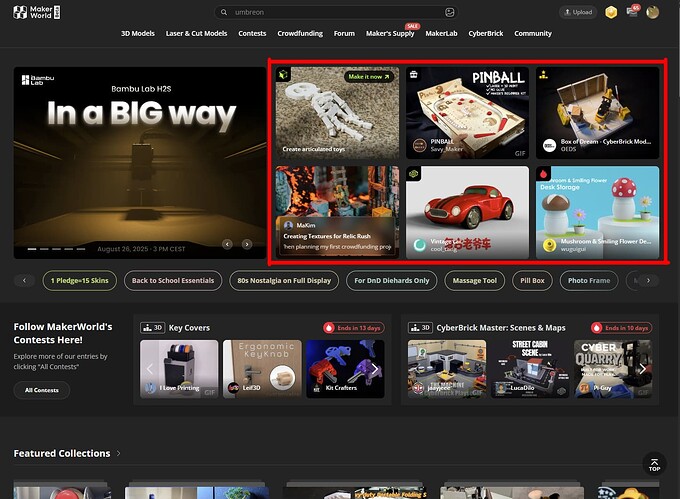Show next banner slide arrow
Viewport: 680px width, 499px height.
pos(247,244)
